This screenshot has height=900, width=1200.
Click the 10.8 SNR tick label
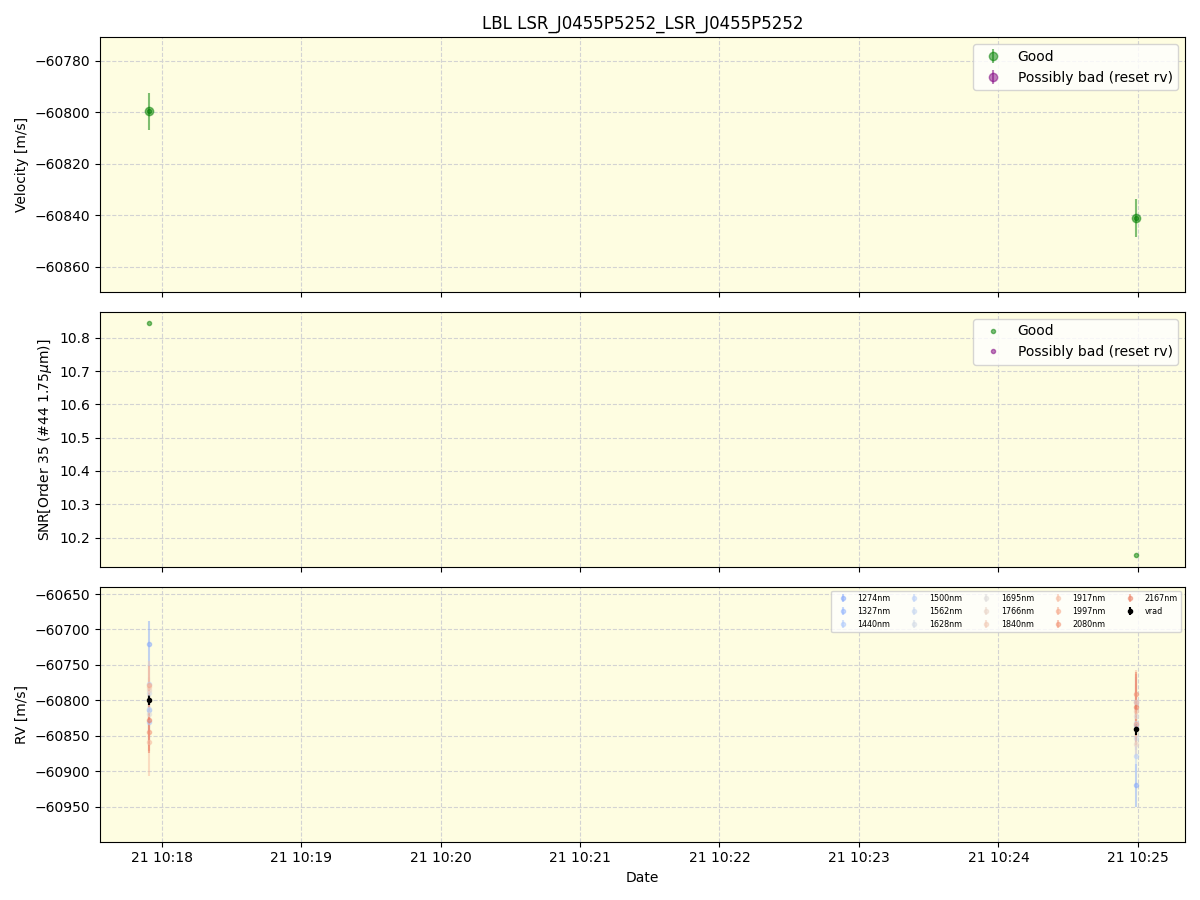click(x=75, y=338)
